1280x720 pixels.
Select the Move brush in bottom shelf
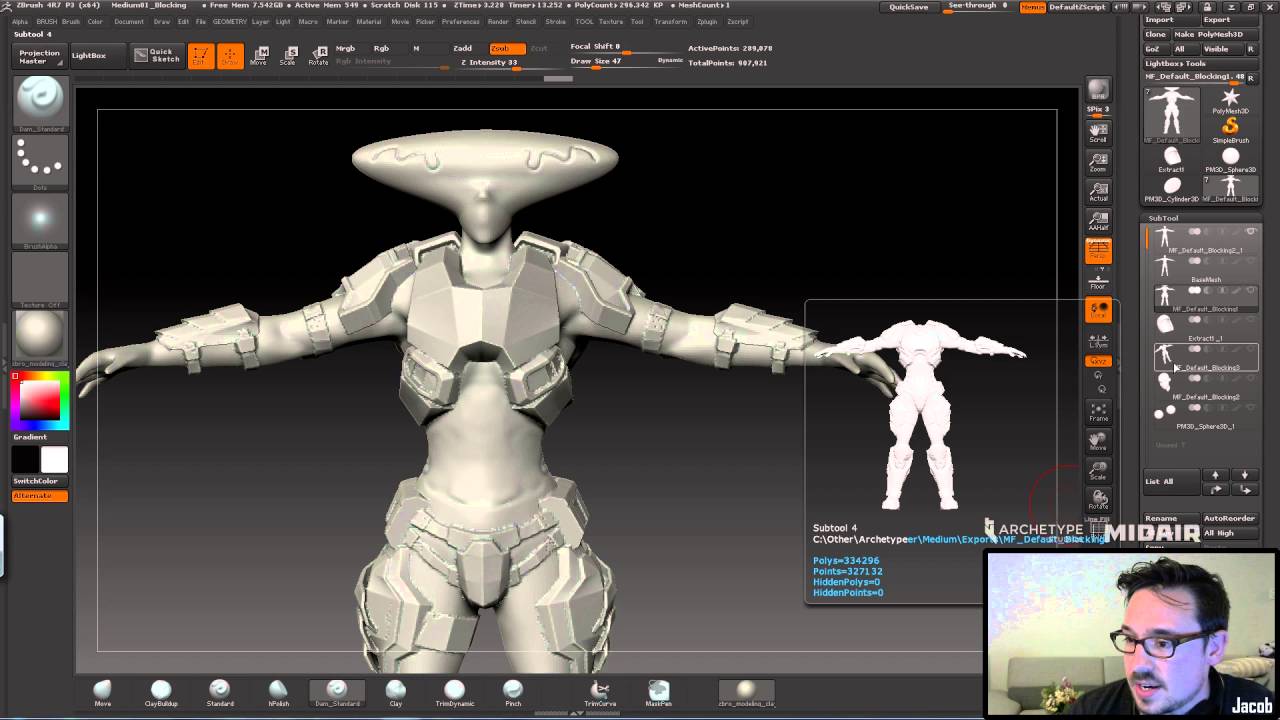point(102,692)
